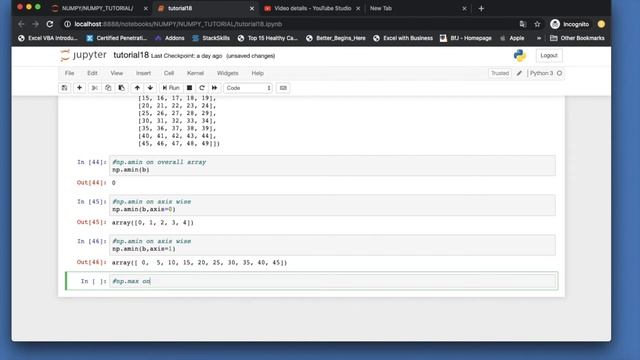
Task: Run the selected cell
Action: (x=171, y=88)
